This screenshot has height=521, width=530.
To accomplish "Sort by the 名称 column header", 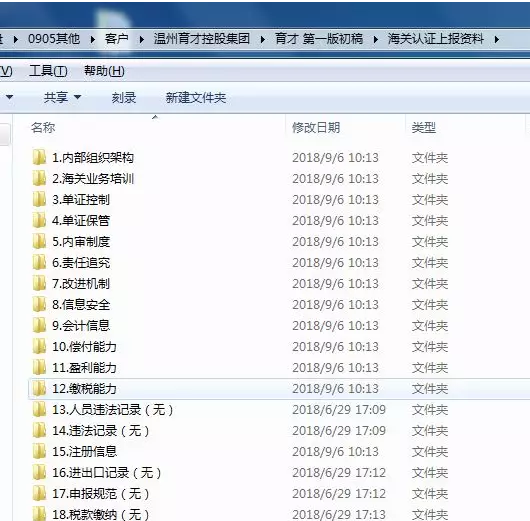I will [x=155, y=127].
